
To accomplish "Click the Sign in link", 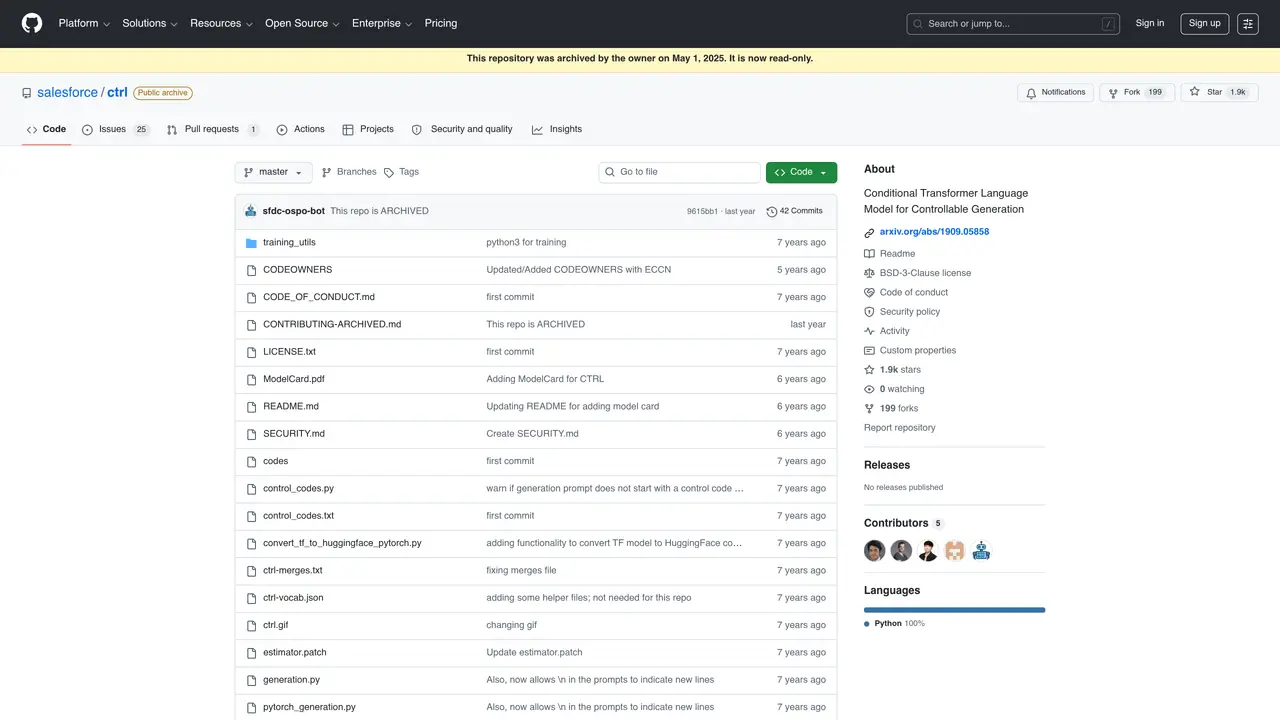I will coord(1150,23).
